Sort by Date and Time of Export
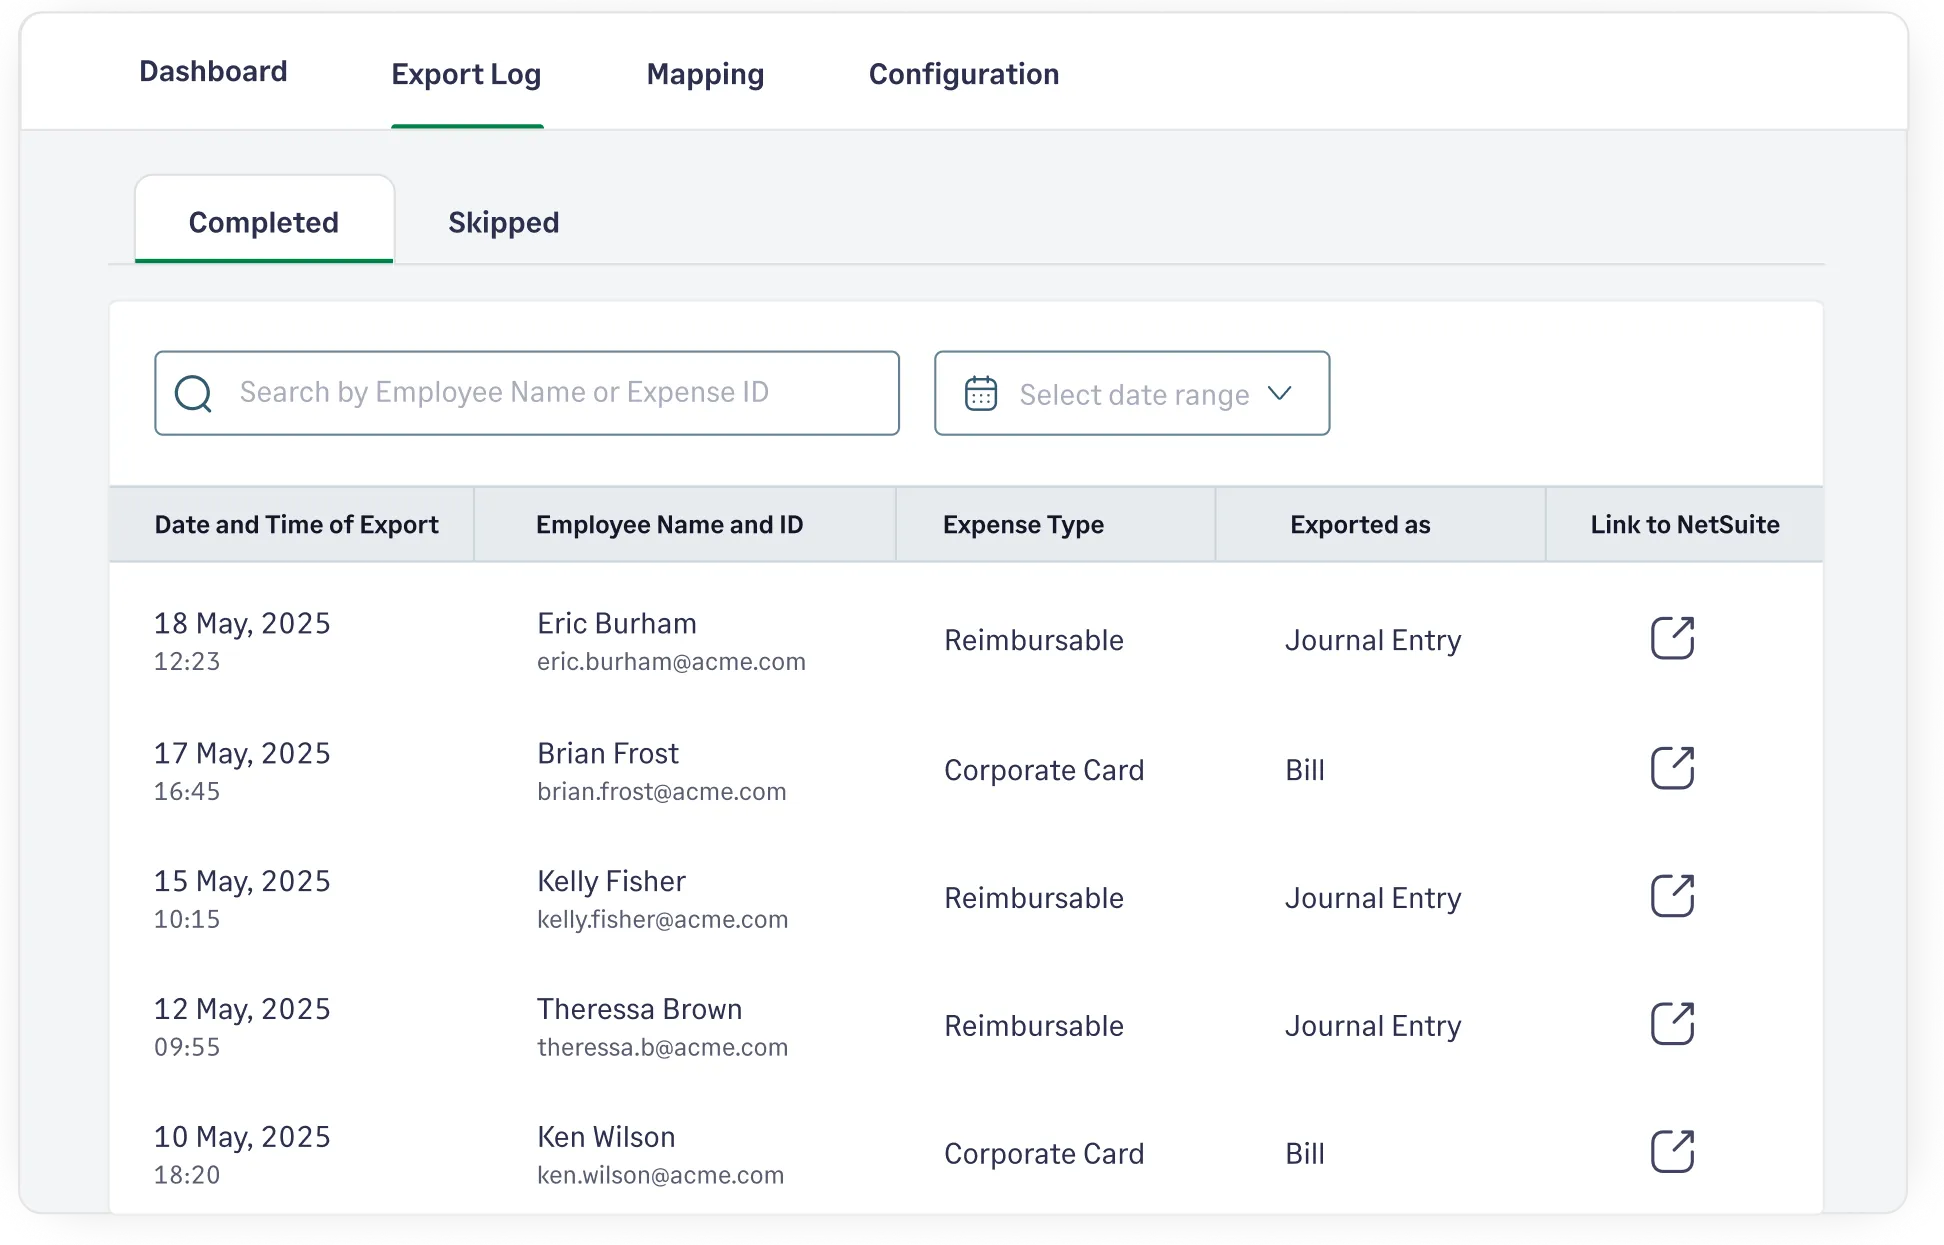 point(296,524)
